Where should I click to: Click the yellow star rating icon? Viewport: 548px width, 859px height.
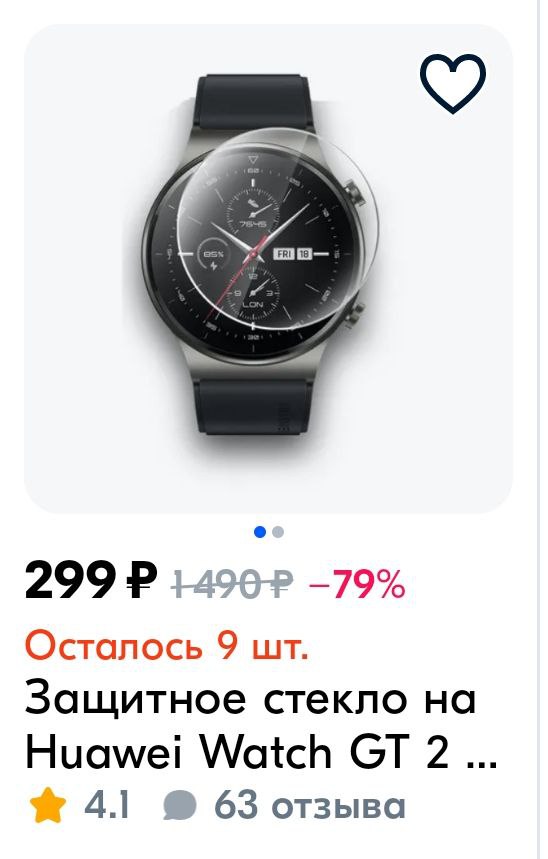48,805
